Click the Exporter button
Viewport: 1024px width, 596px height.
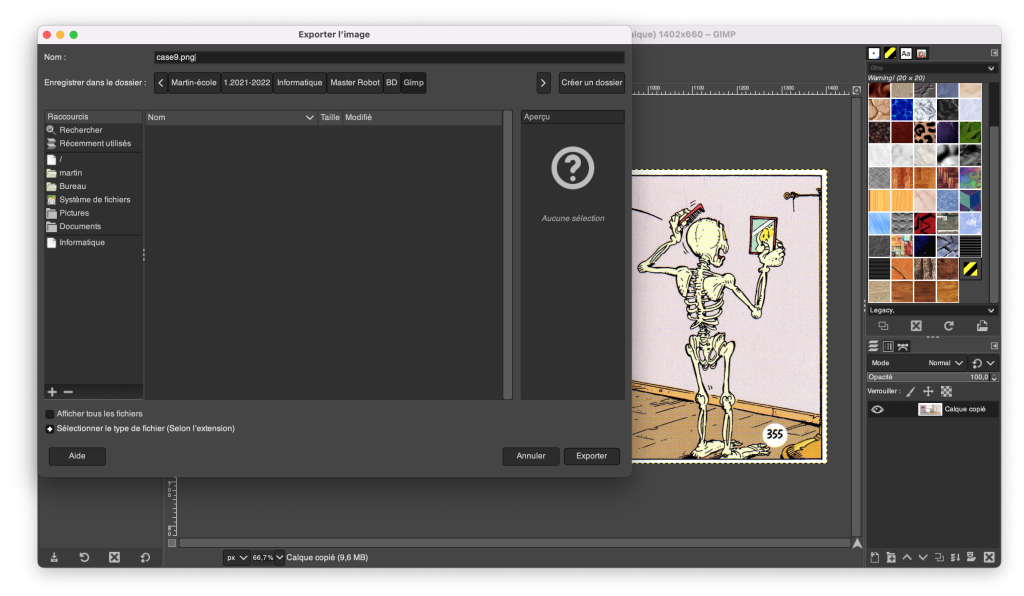[x=592, y=456]
